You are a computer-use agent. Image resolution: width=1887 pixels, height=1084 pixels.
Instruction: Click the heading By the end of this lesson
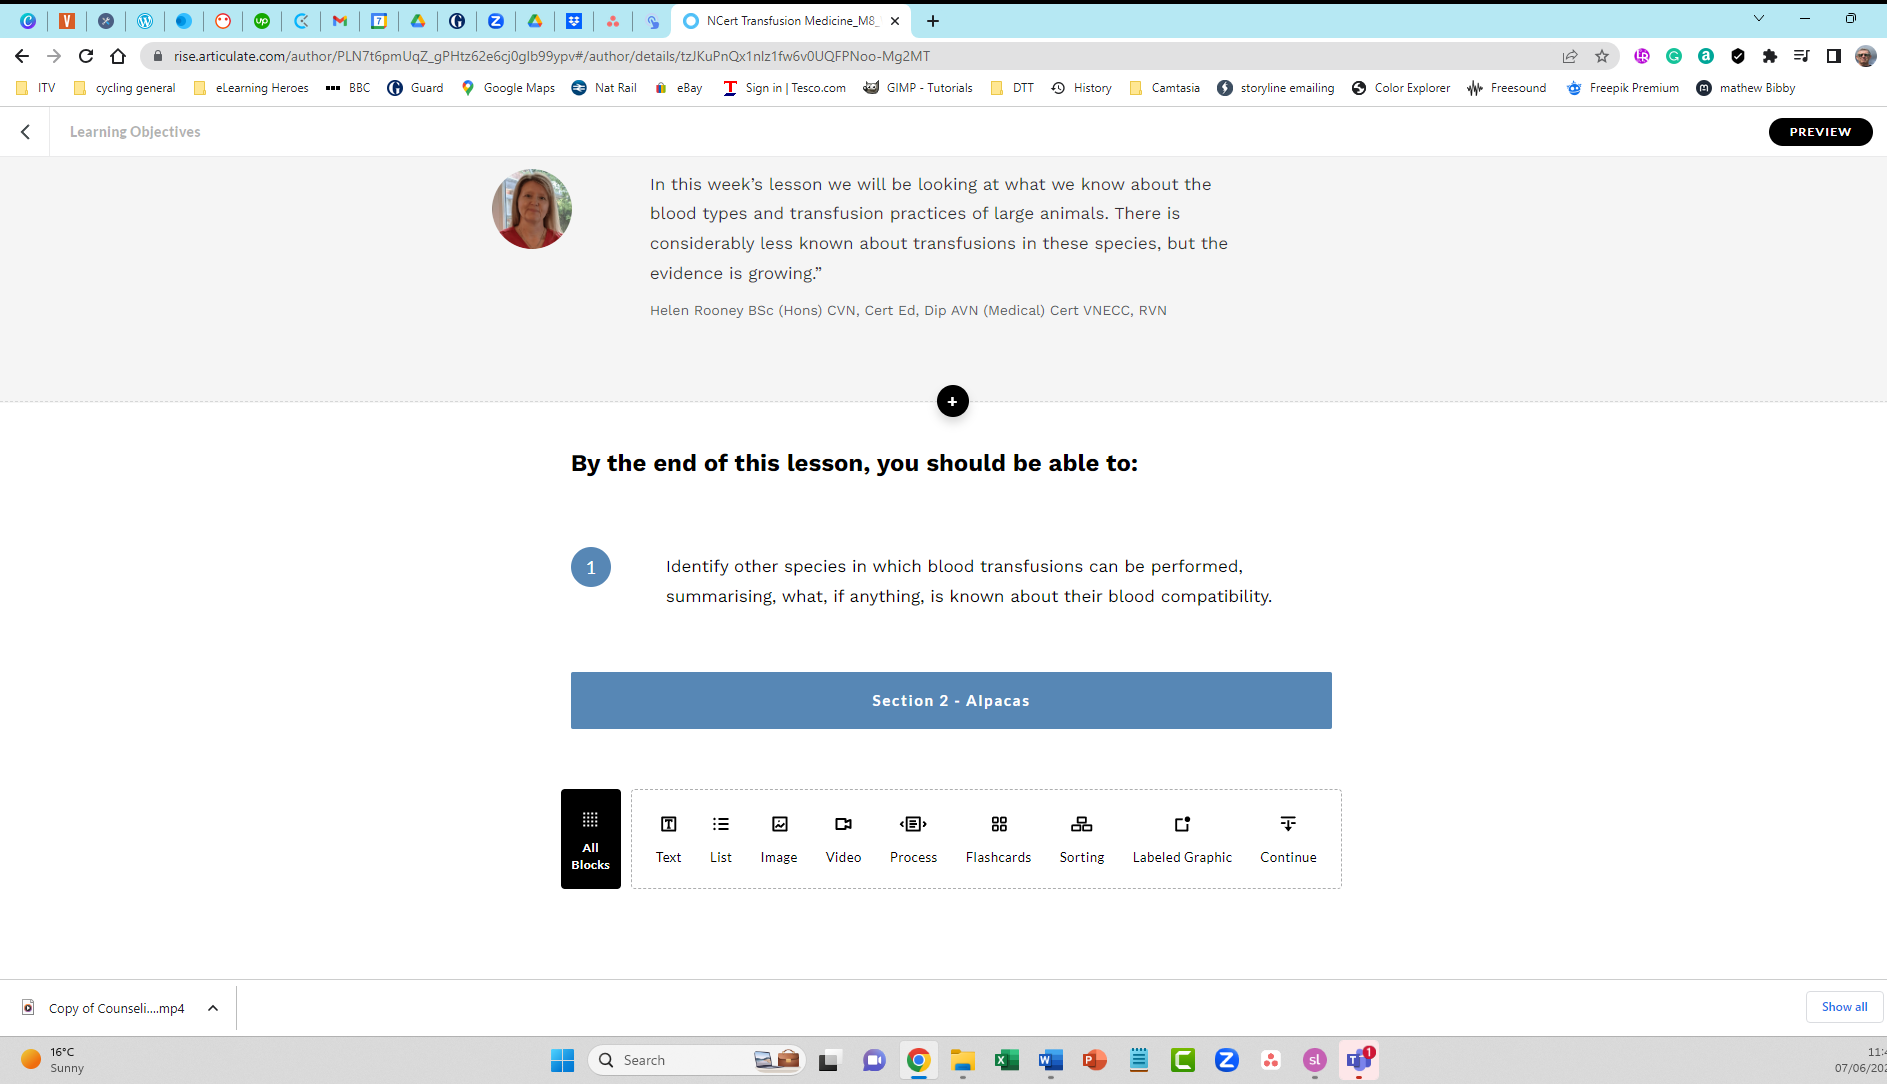(x=854, y=463)
